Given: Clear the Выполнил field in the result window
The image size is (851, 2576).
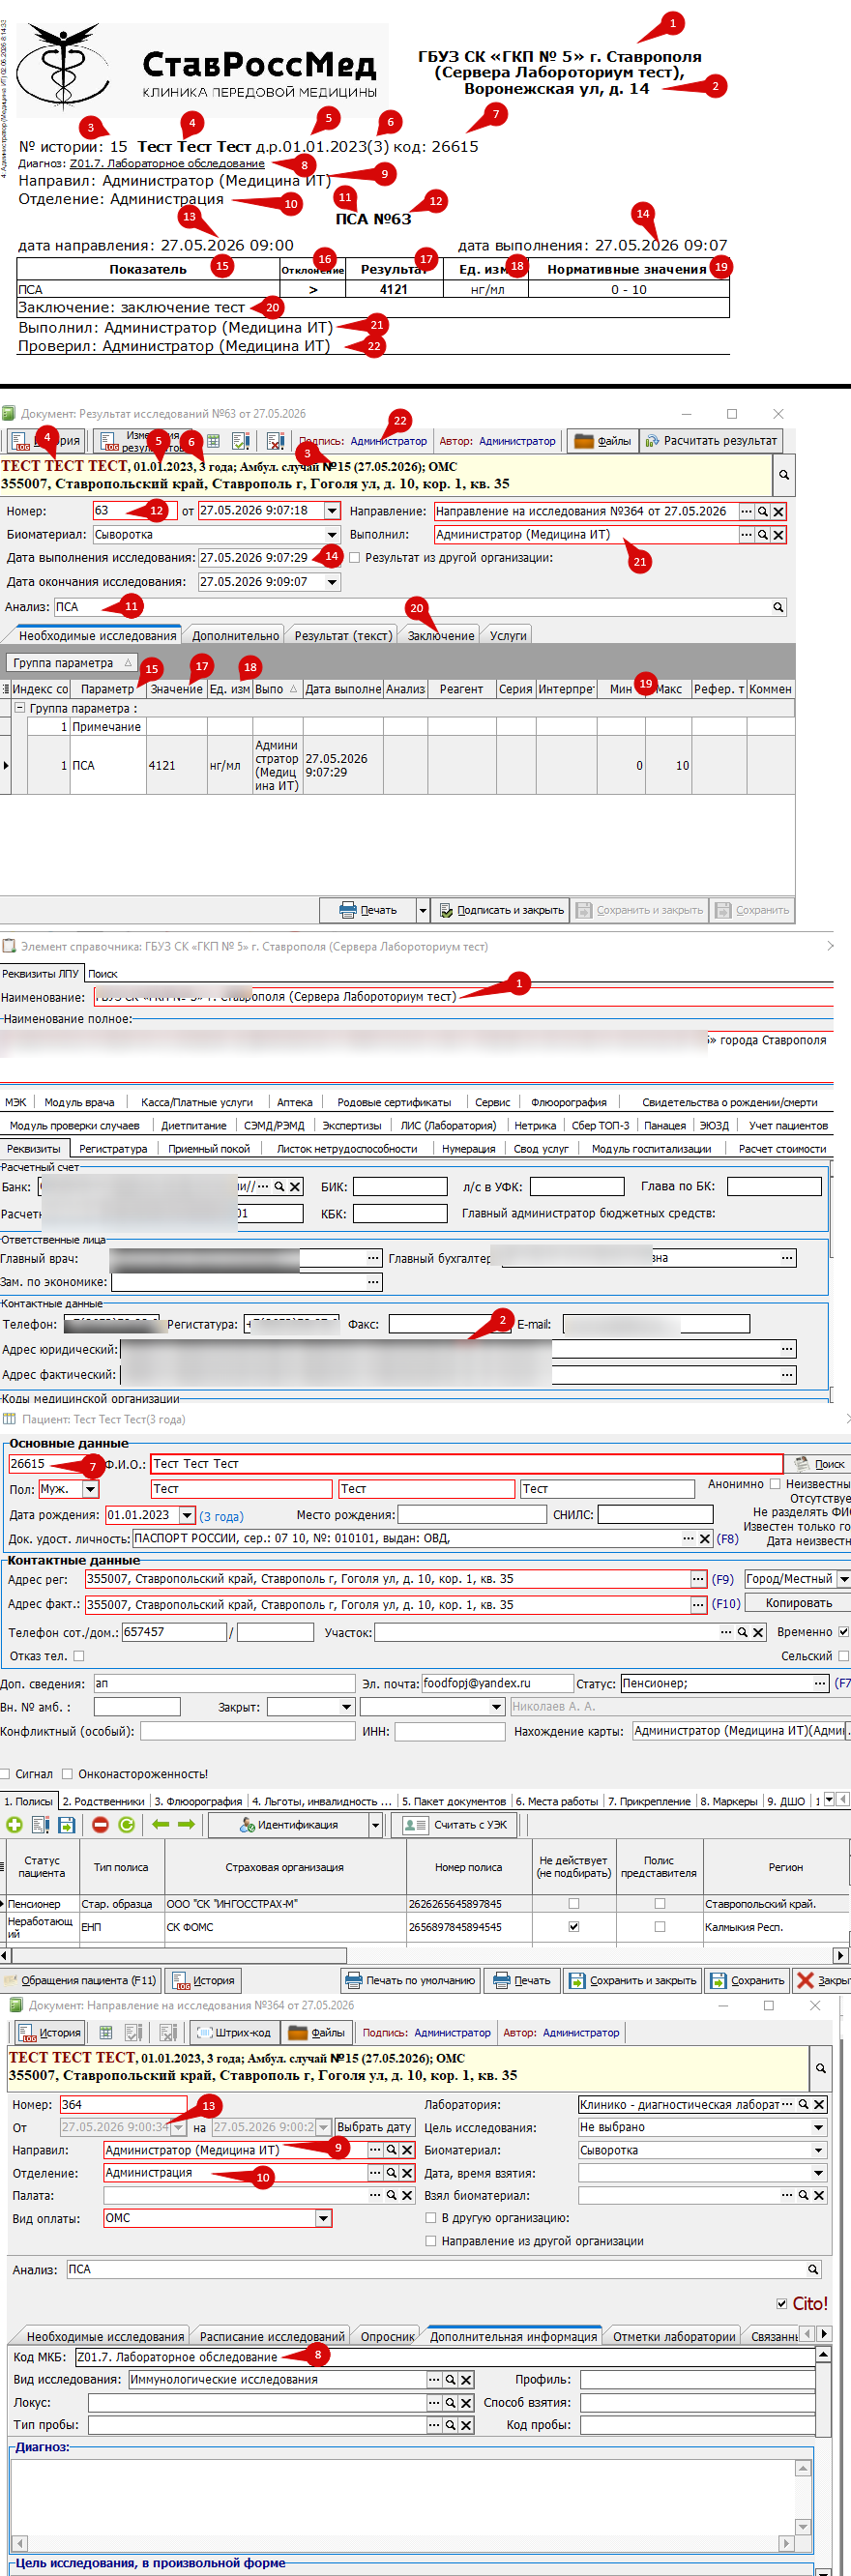Looking at the screenshot, I should (778, 535).
